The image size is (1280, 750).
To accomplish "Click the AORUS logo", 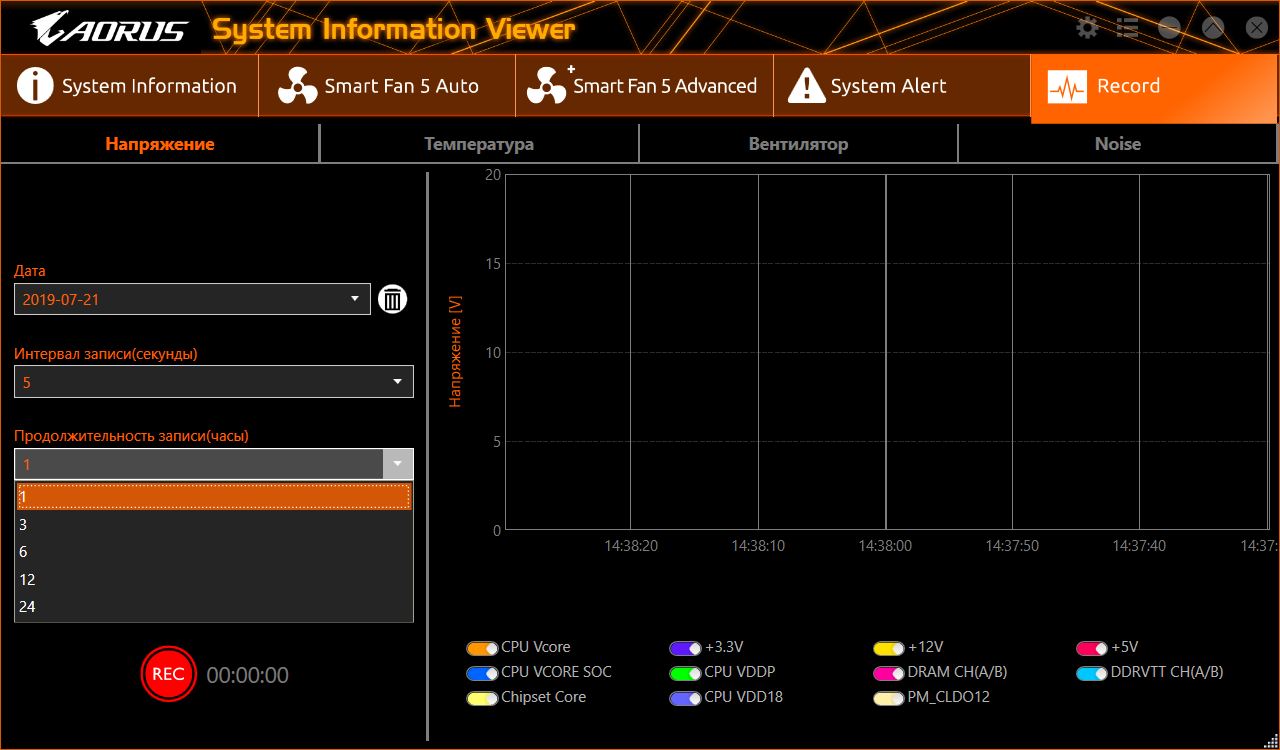I will tap(110, 28).
